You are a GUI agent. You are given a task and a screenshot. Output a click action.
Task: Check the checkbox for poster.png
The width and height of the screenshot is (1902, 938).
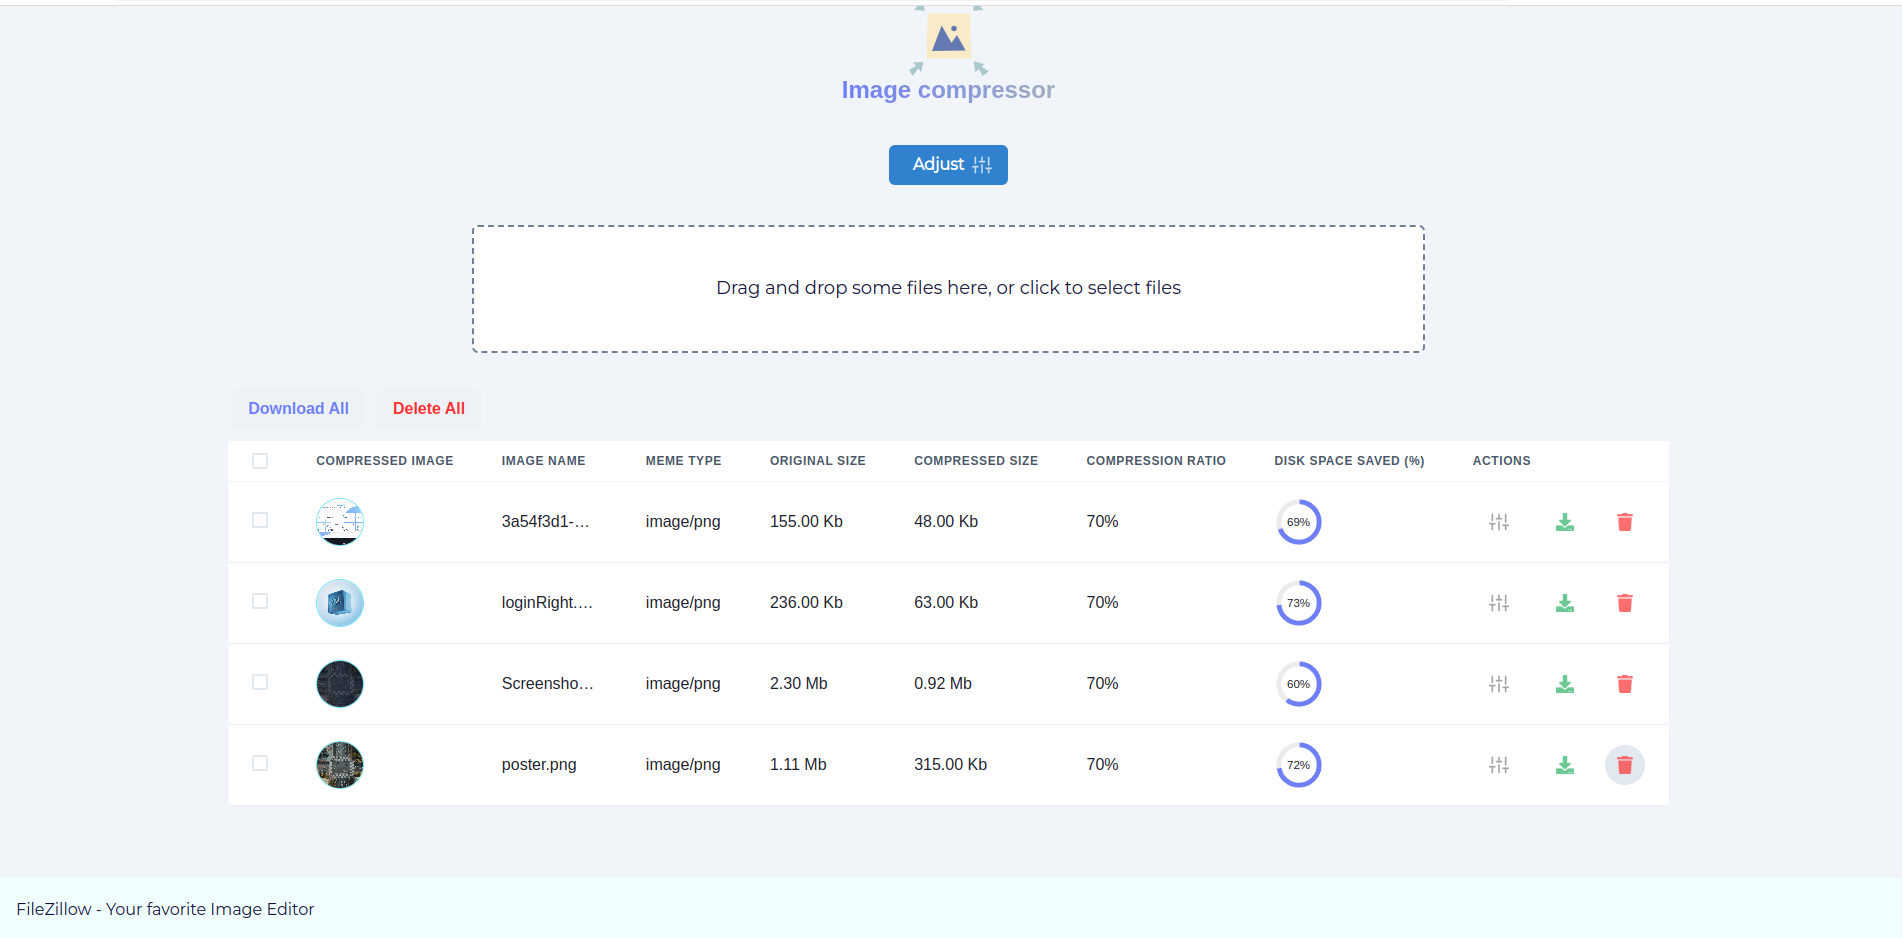pos(260,763)
